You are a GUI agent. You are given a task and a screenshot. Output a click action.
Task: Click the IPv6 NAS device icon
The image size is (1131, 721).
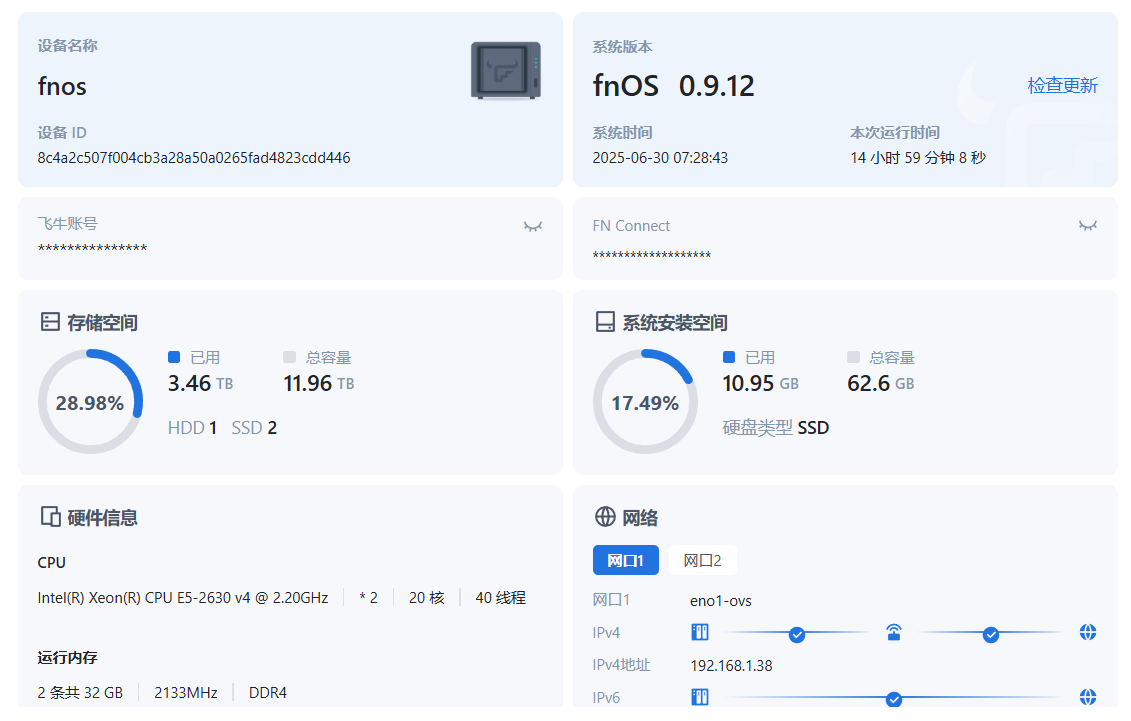(x=700, y=697)
